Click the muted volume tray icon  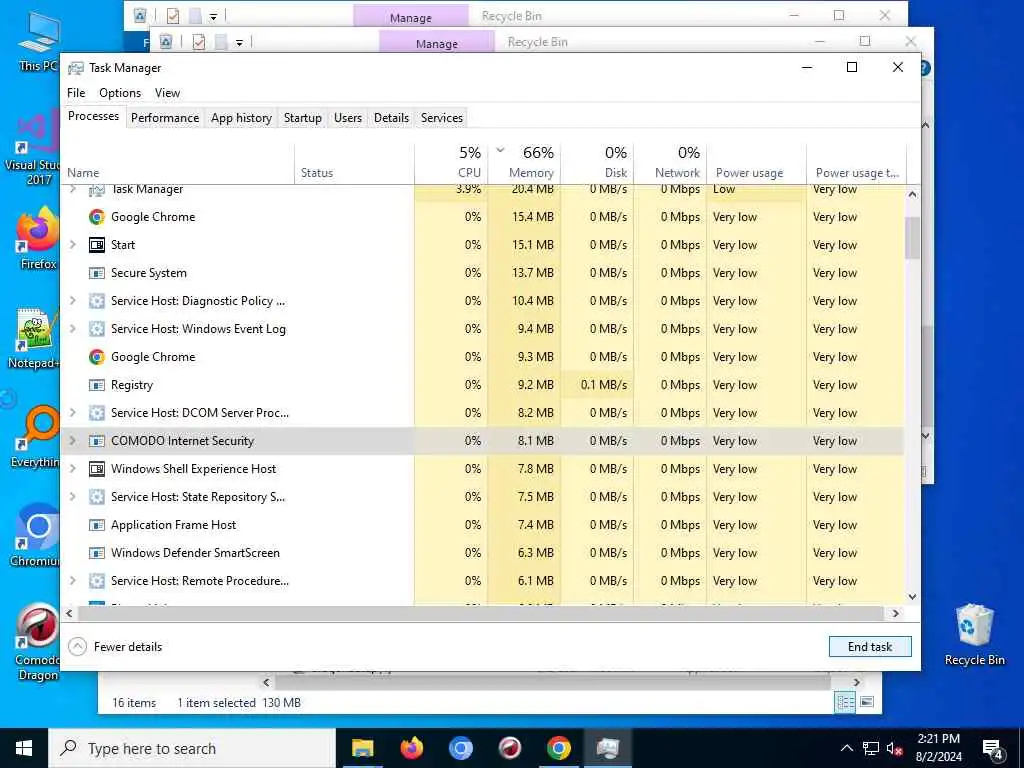coord(894,748)
